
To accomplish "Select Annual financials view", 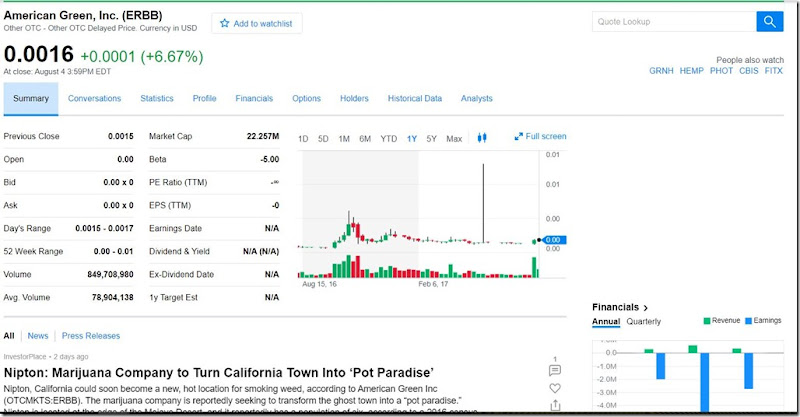I will point(606,322).
